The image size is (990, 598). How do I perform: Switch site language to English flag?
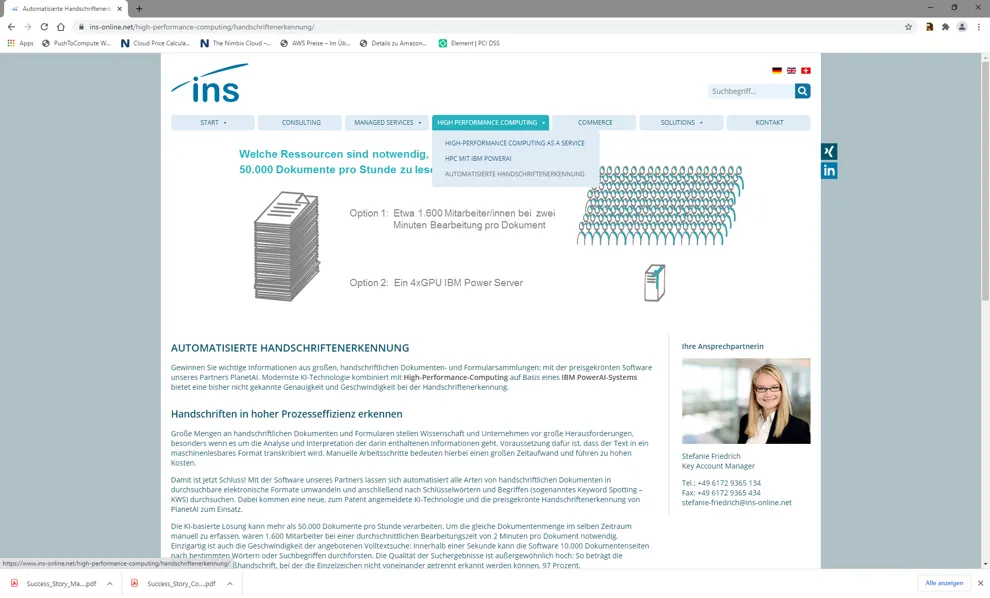point(791,71)
